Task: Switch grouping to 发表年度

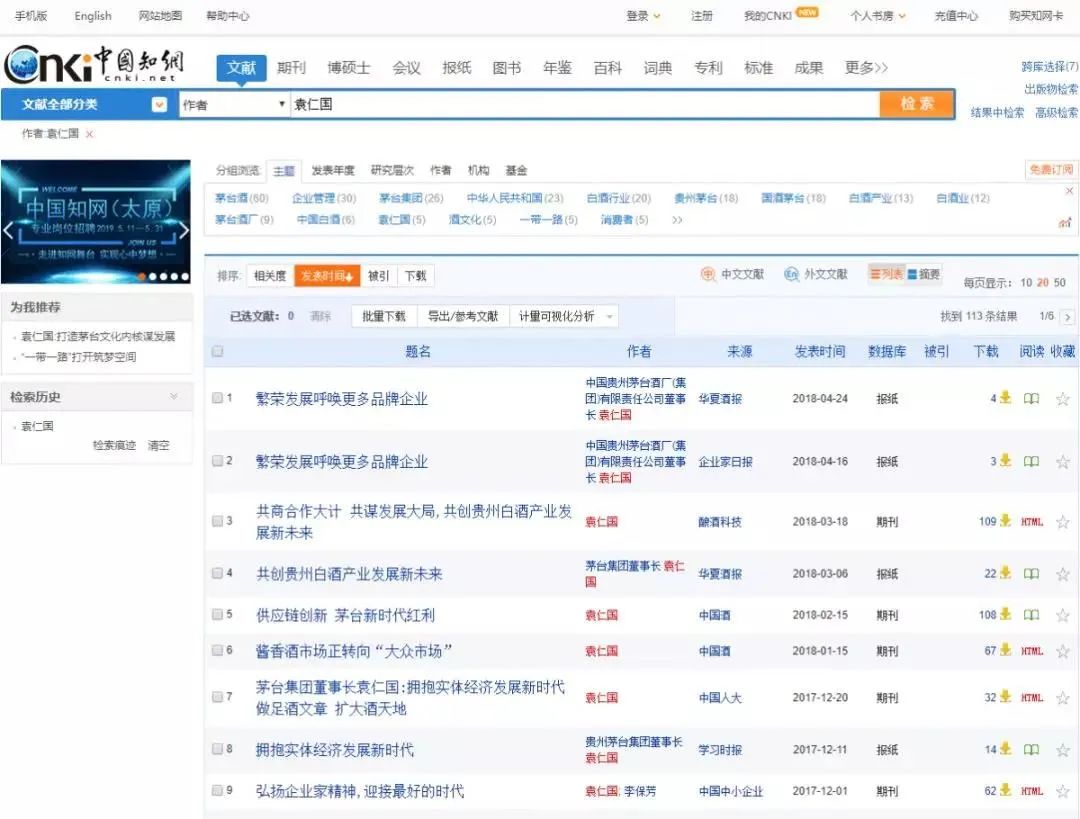Action: click(333, 170)
